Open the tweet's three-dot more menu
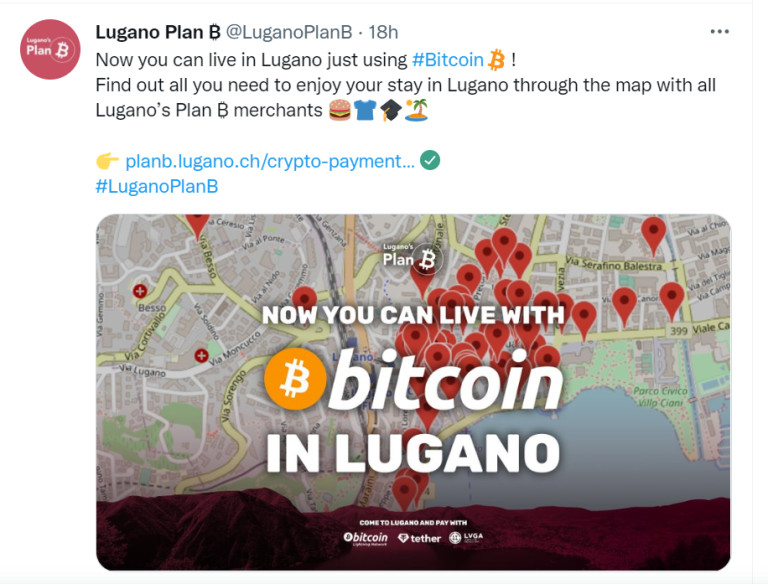 (719, 32)
